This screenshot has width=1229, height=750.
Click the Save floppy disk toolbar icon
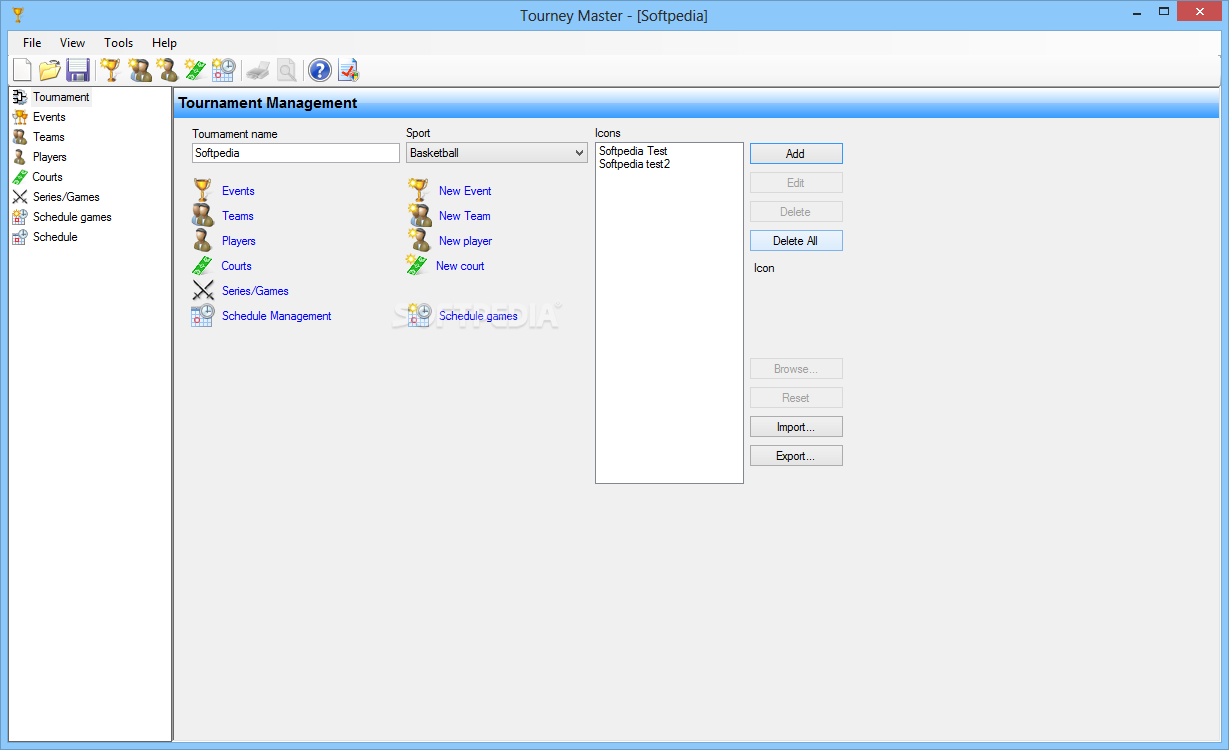[x=78, y=70]
